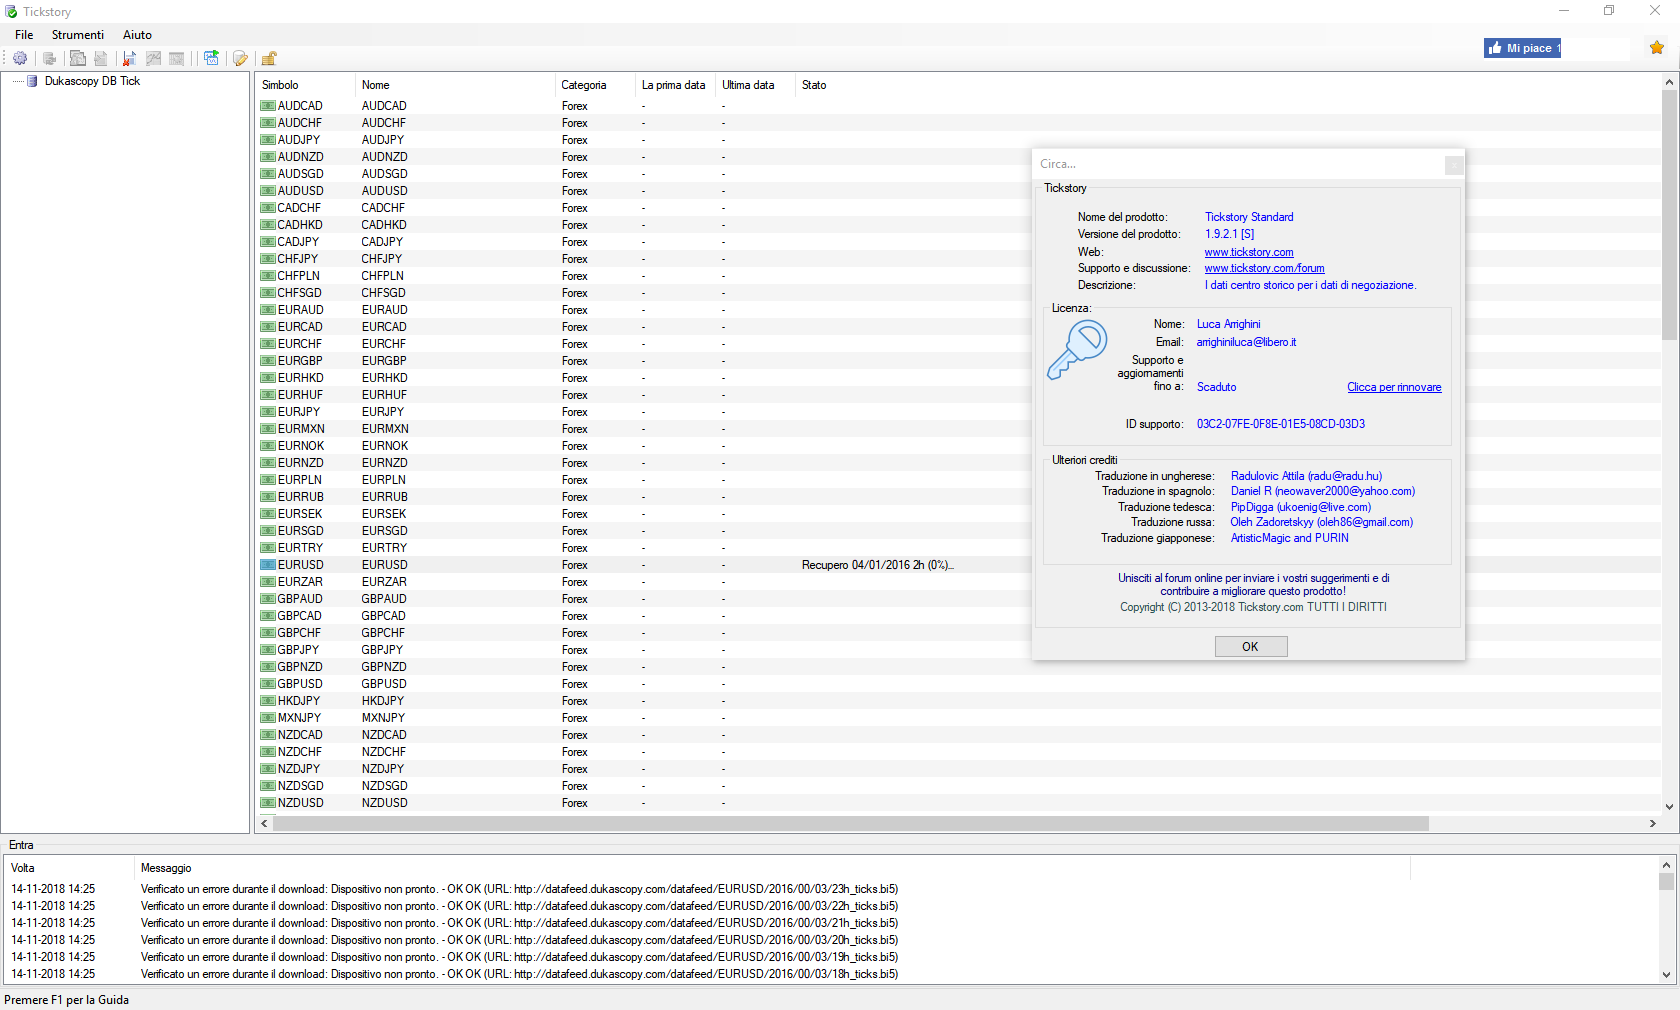Close the Circa dialog with its X
Screen dimensions: 1680x1010
pyautogui.click(x=1454, y=165)
